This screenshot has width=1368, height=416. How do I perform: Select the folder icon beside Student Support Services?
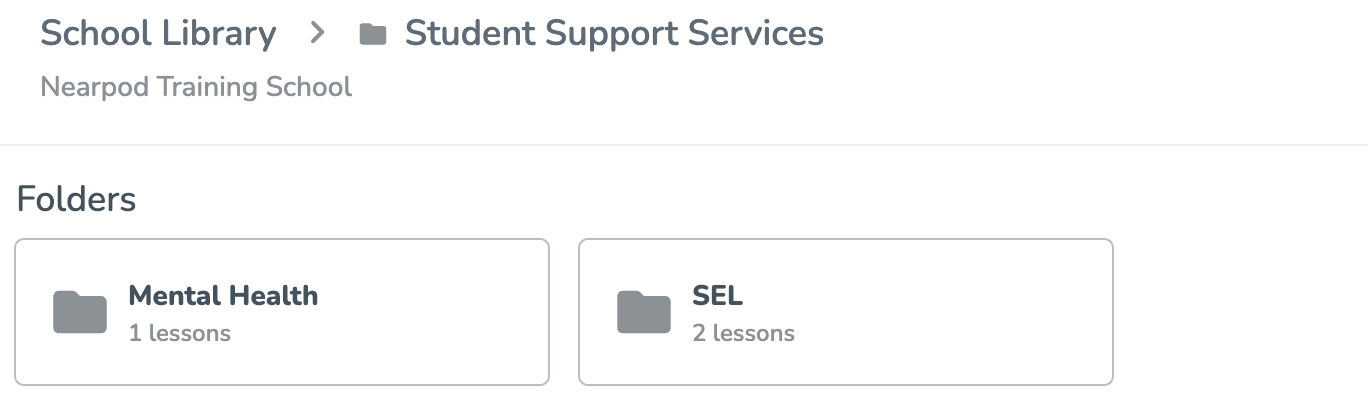(373, 35)
